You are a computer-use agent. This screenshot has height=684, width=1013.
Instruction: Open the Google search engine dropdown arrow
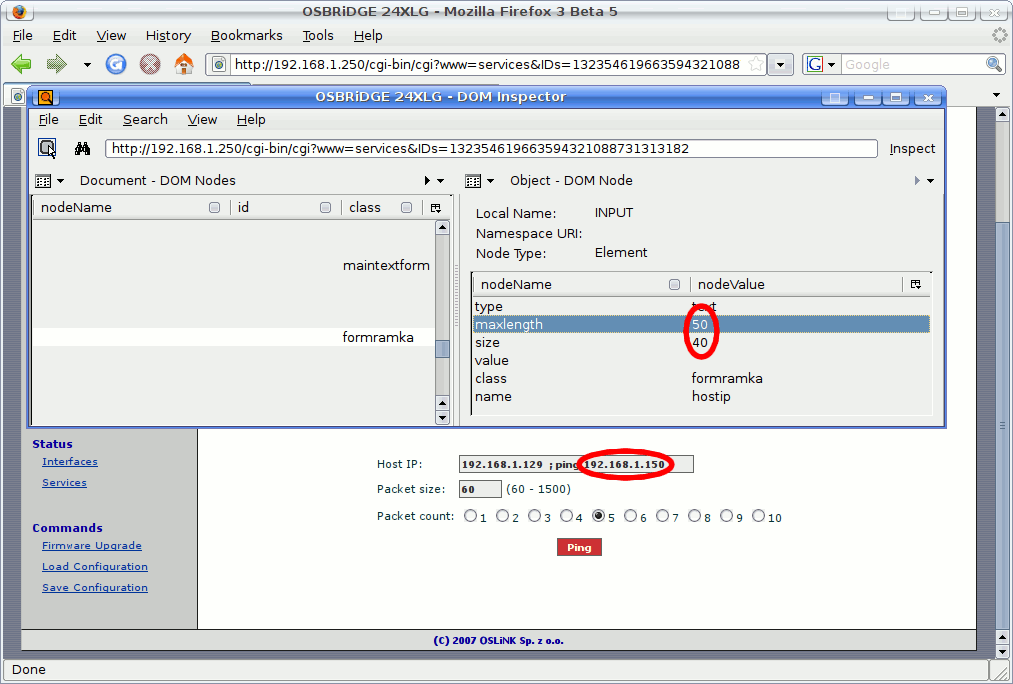(x=831, y=65)
